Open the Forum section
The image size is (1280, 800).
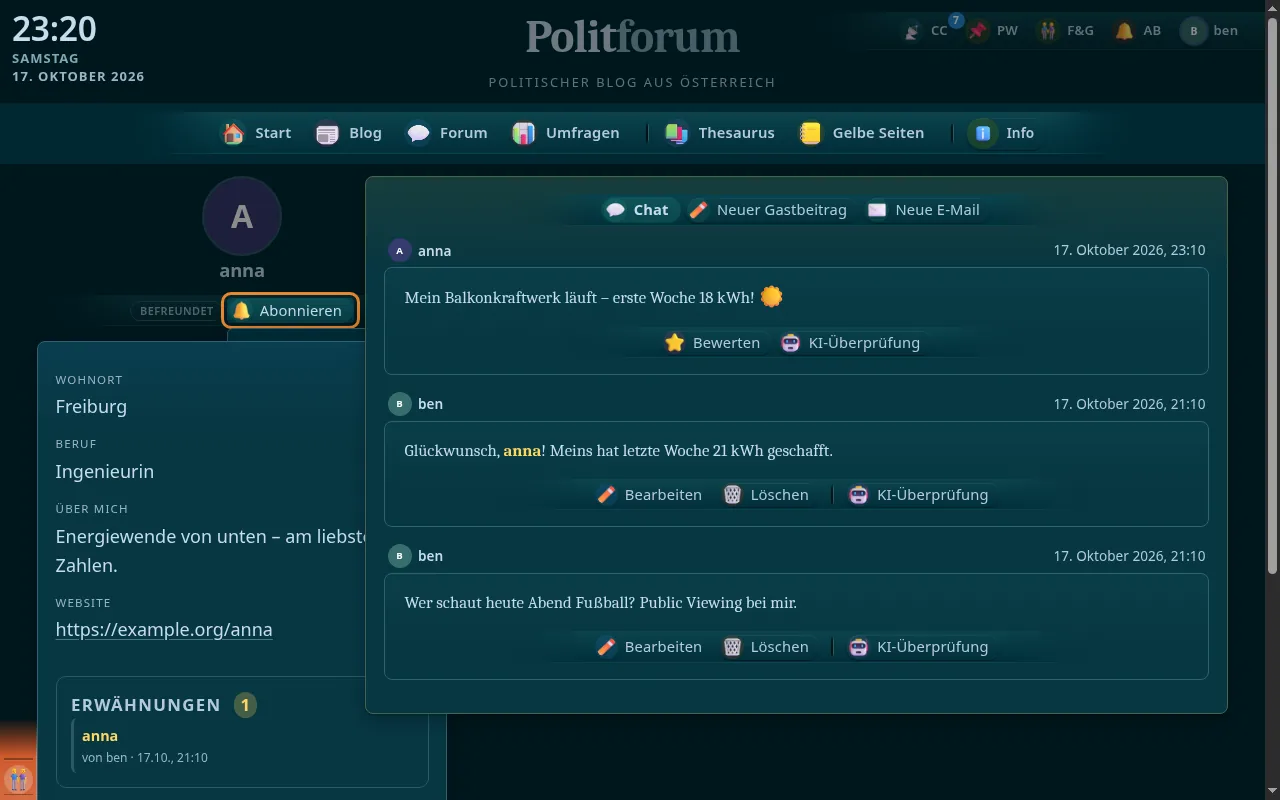447,133
